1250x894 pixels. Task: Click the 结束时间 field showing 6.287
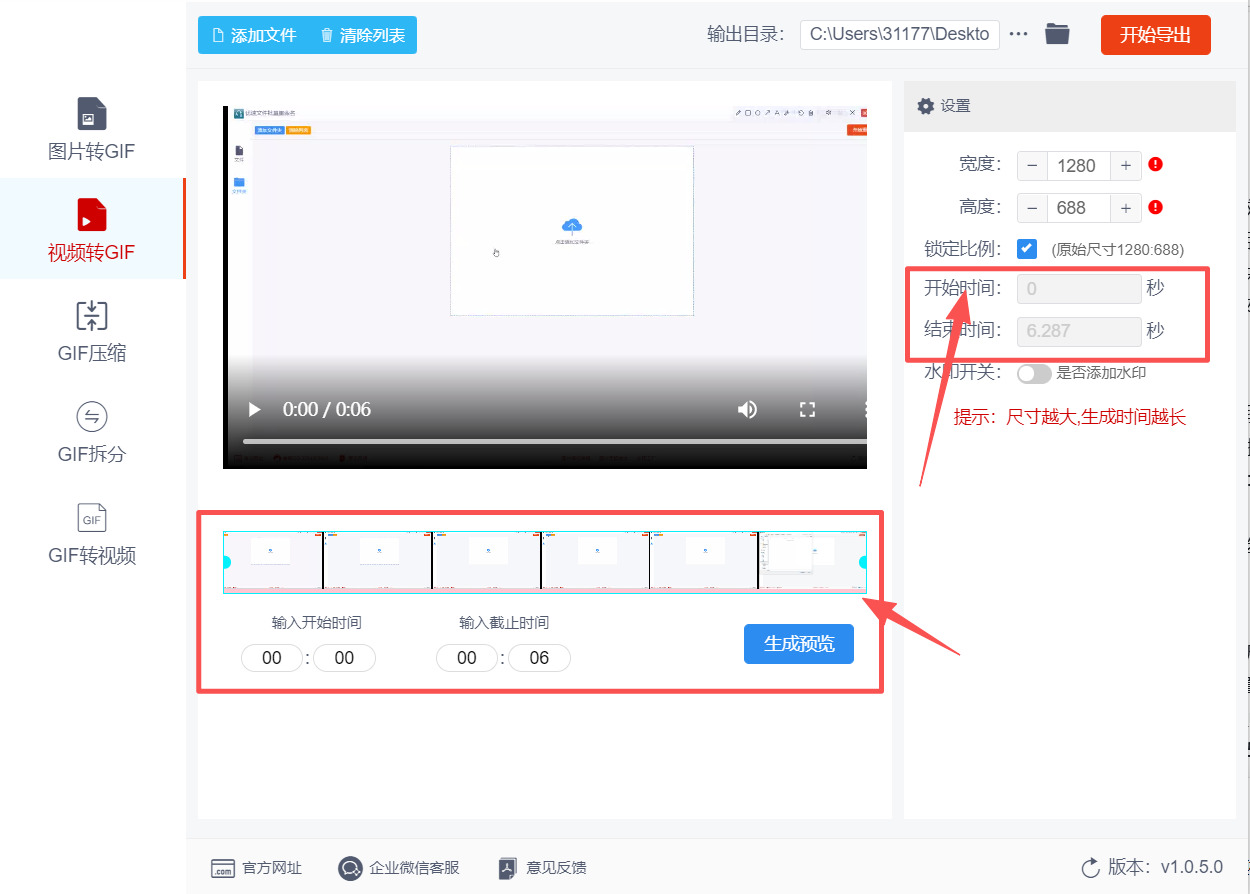click(1079, 331)
